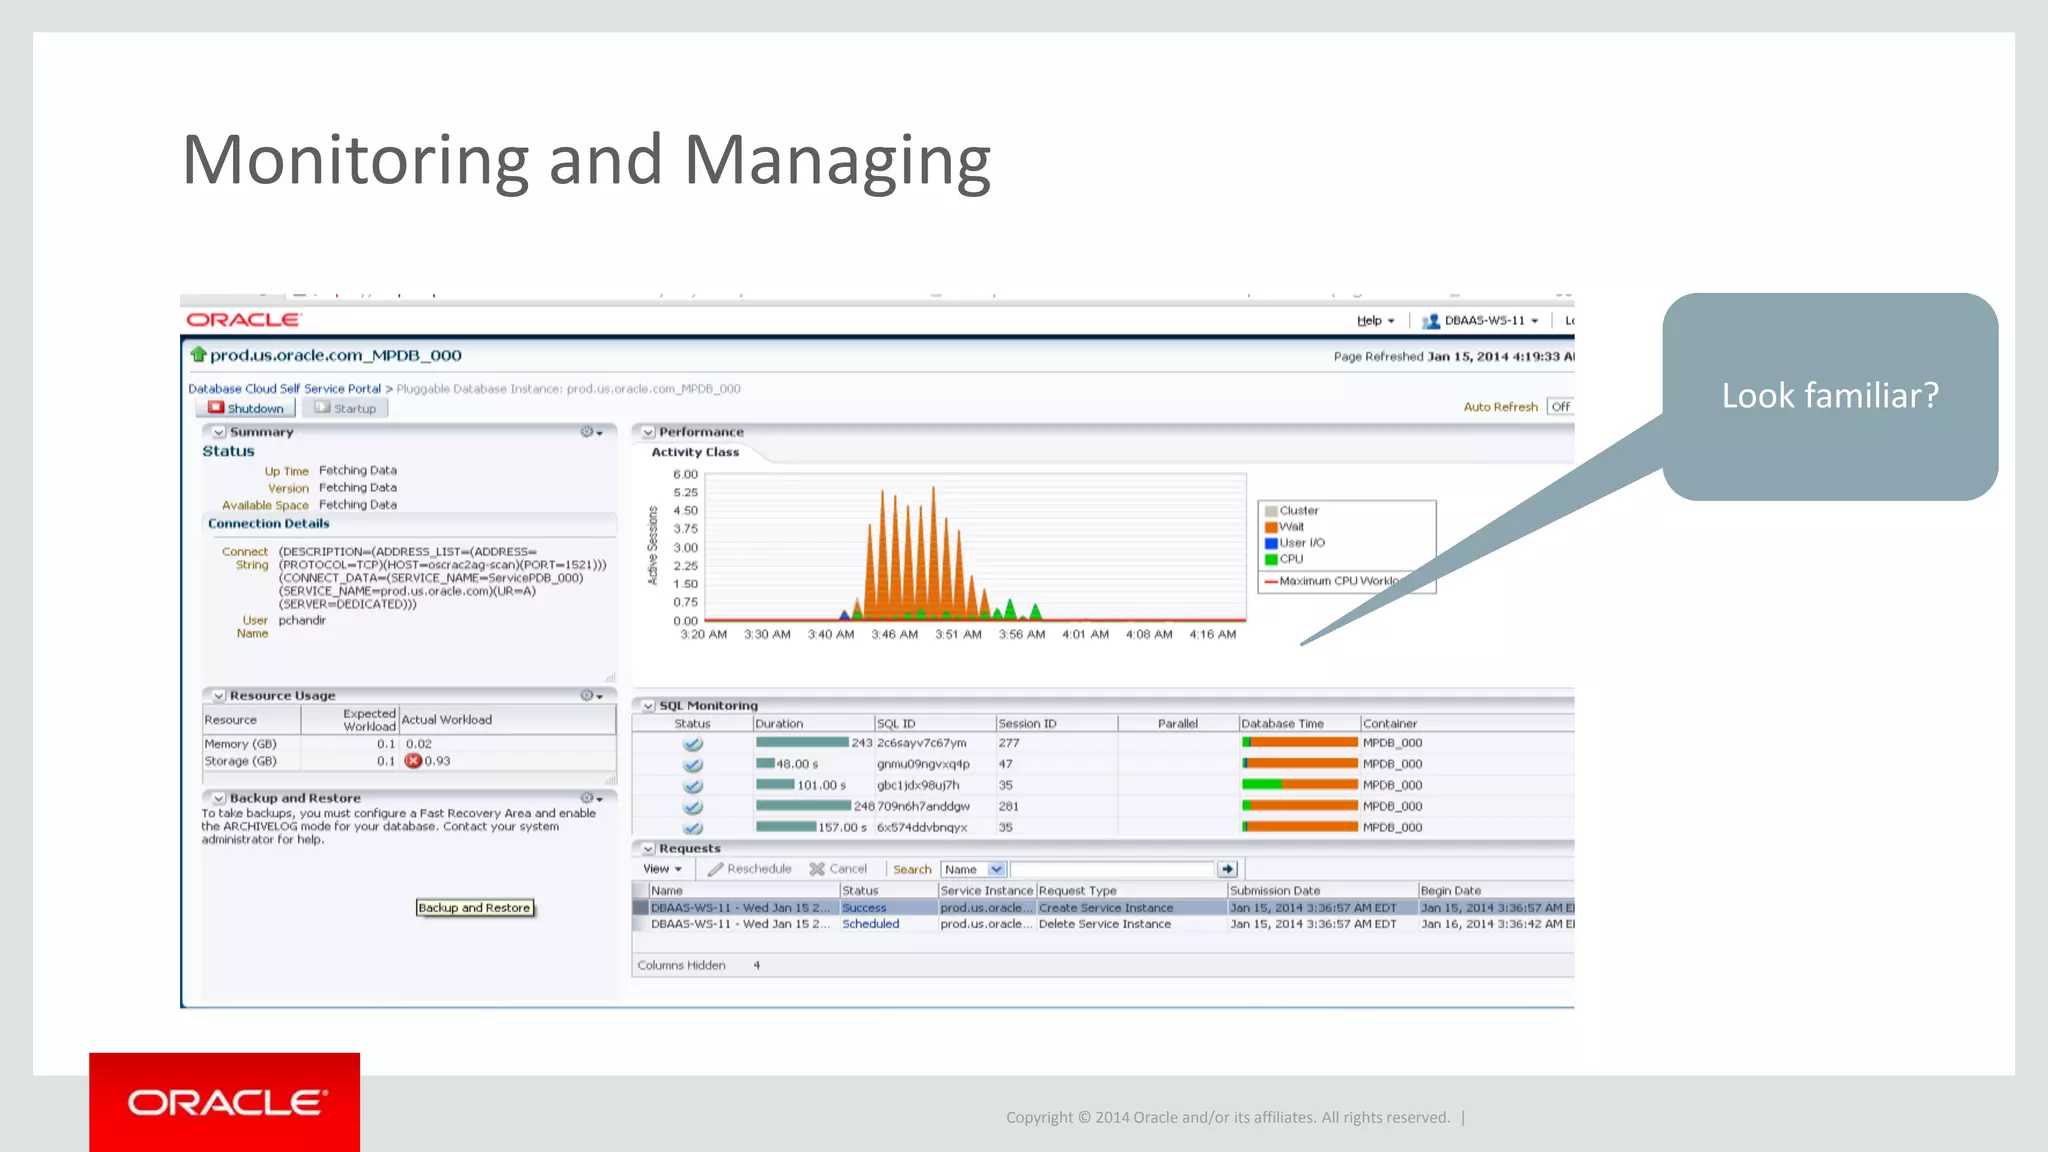Collapse the Requests panel
This screenshot has height=1152, width=2048.
pyautogui.click(x=648, y=849)
